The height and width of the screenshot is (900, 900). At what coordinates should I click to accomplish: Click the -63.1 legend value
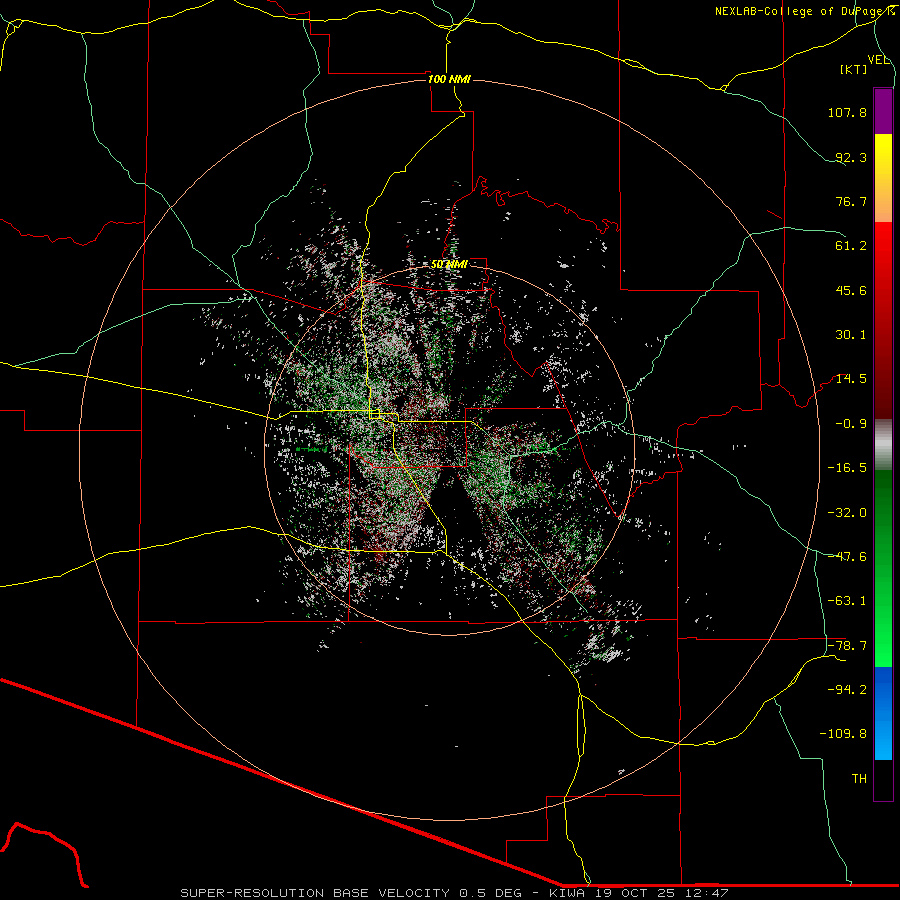[847, 601]
